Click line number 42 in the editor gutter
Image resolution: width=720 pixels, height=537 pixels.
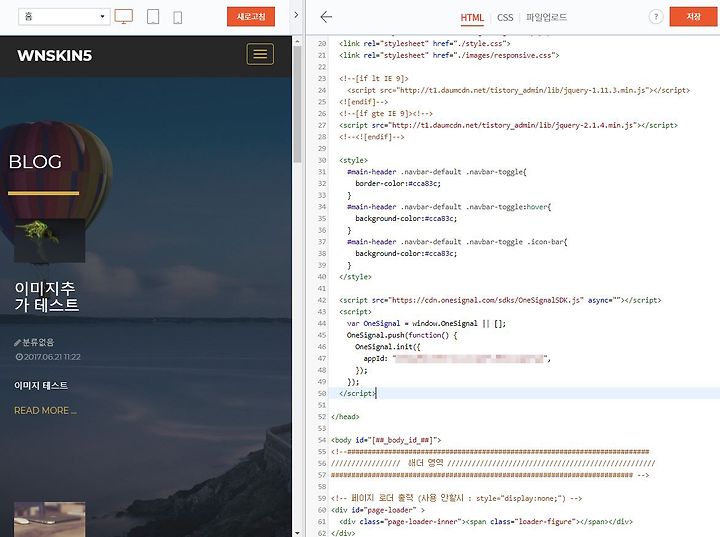pos(321,300)
